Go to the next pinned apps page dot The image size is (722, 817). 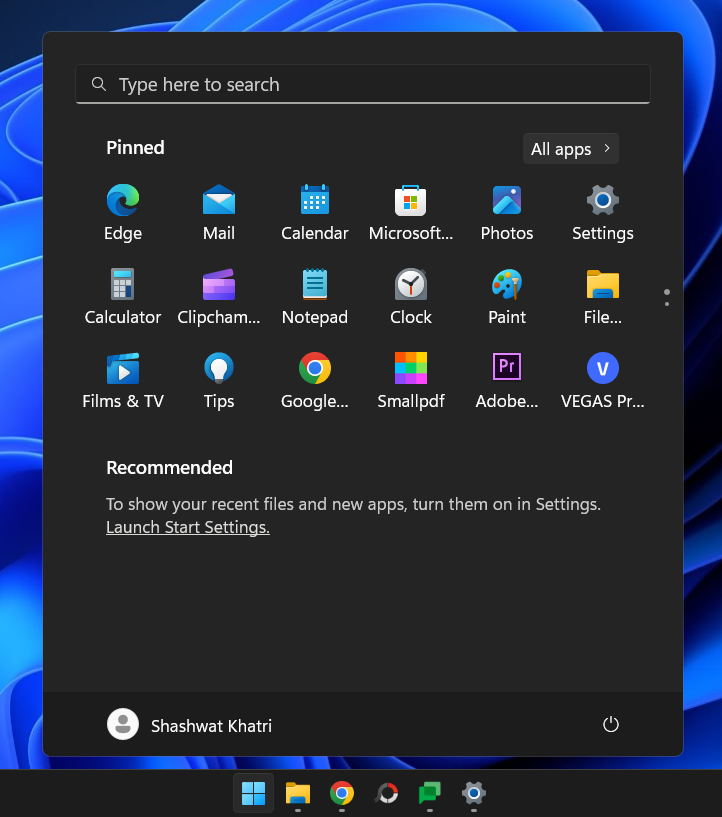click(667, 304)
